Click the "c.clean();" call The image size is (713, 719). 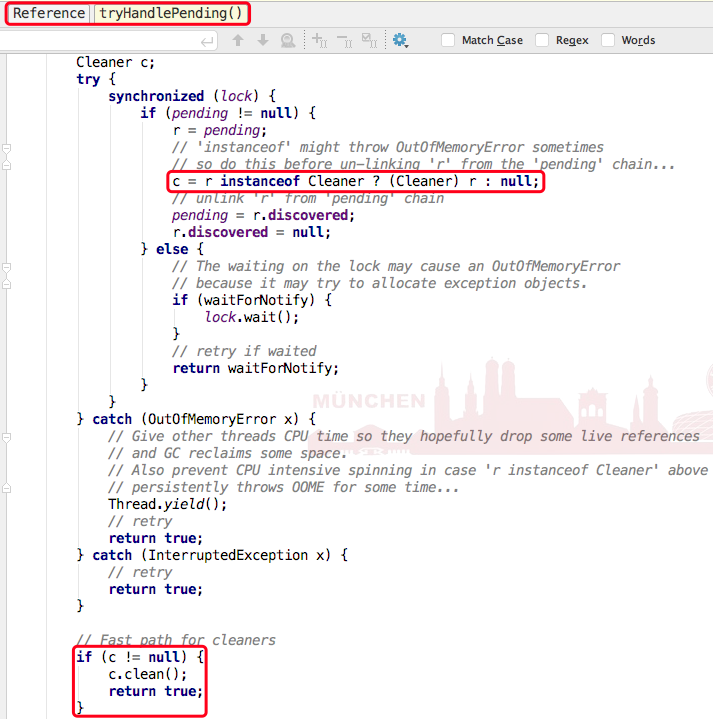148,674
